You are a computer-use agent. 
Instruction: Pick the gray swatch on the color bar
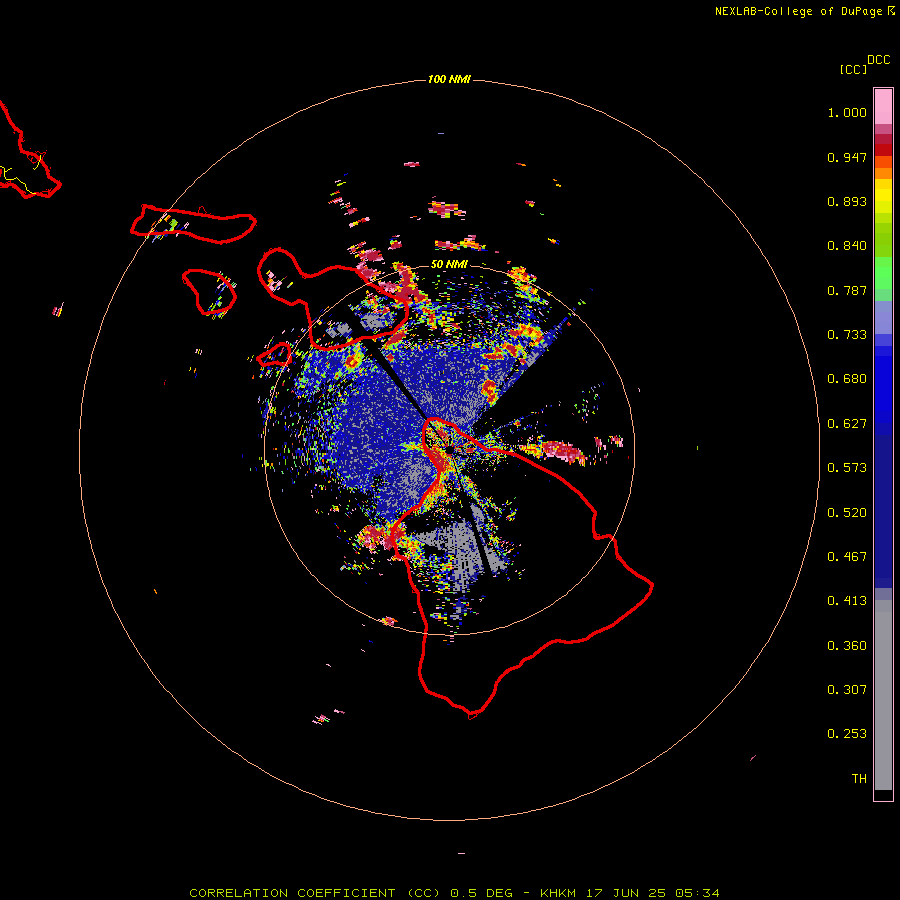(883, 700)
